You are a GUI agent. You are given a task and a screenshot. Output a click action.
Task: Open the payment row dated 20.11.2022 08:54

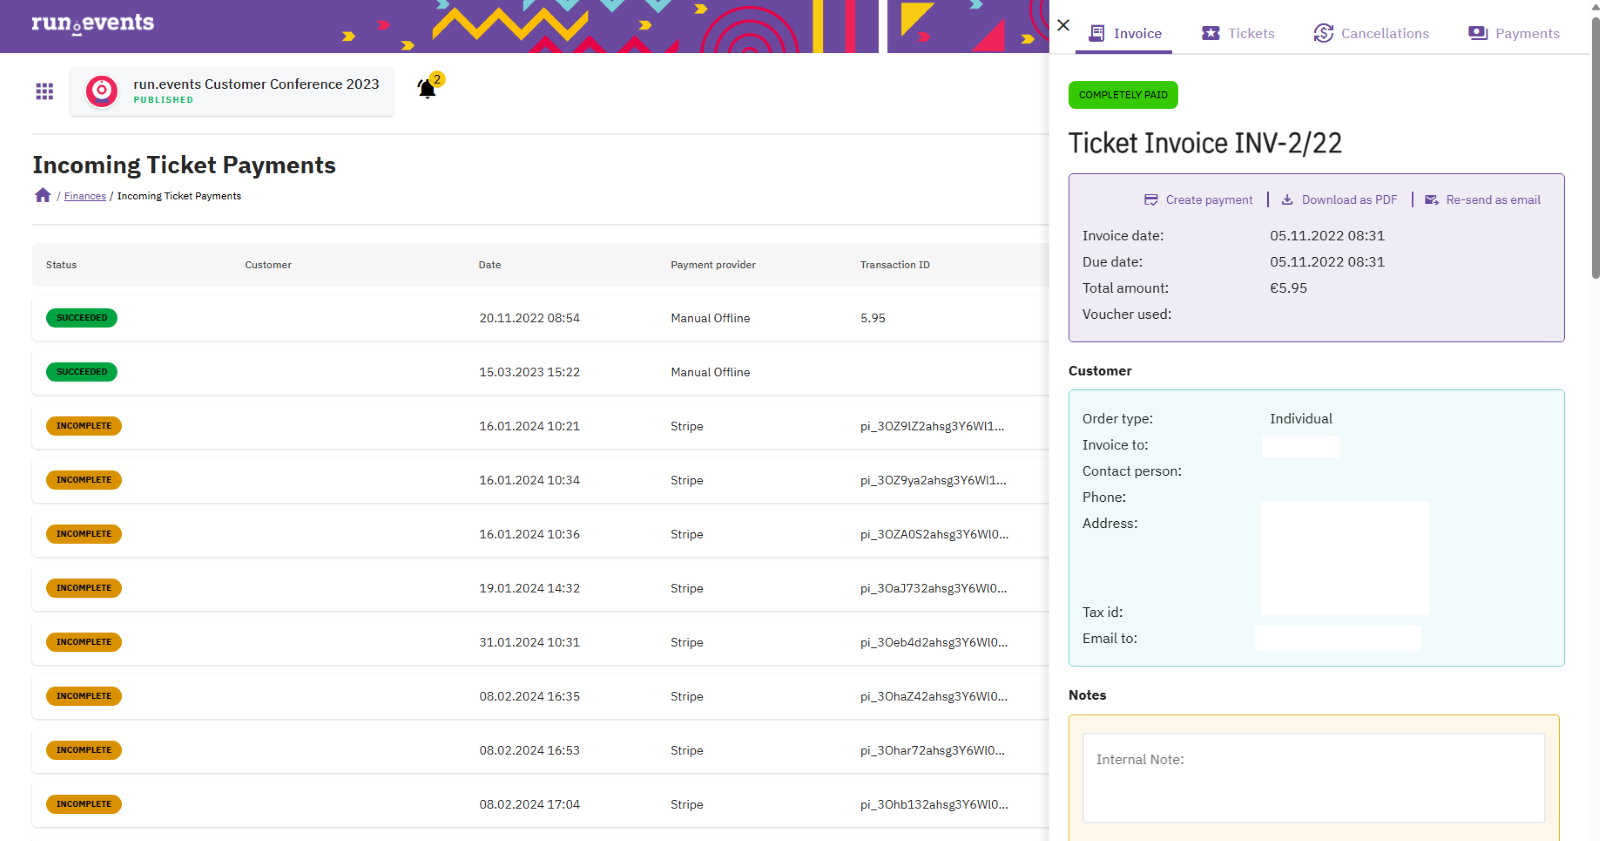point(540,318)
